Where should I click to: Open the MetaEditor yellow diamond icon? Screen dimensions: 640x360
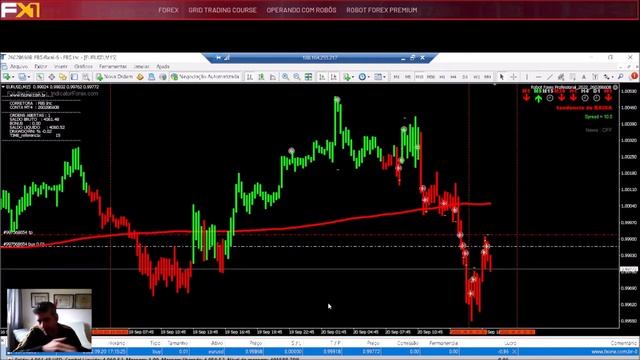coord(140,77)
